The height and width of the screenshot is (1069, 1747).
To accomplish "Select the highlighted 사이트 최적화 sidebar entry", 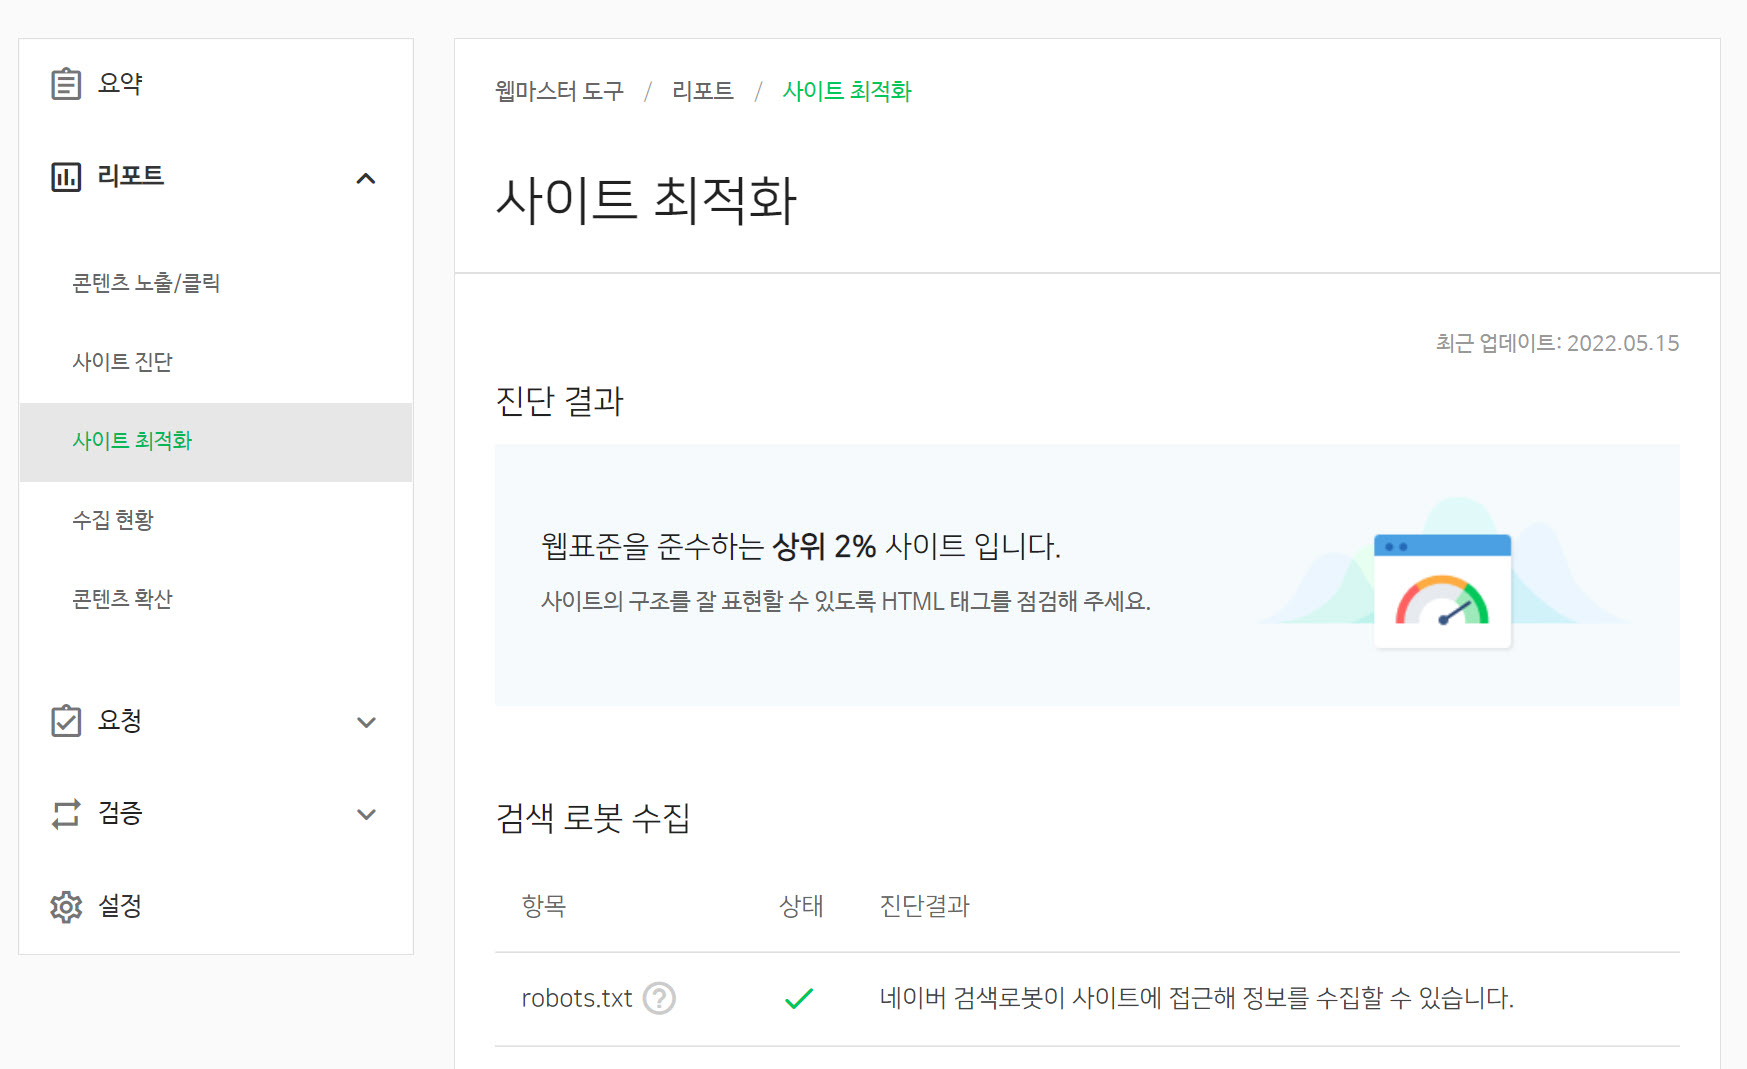I will (x=133, y=440).
